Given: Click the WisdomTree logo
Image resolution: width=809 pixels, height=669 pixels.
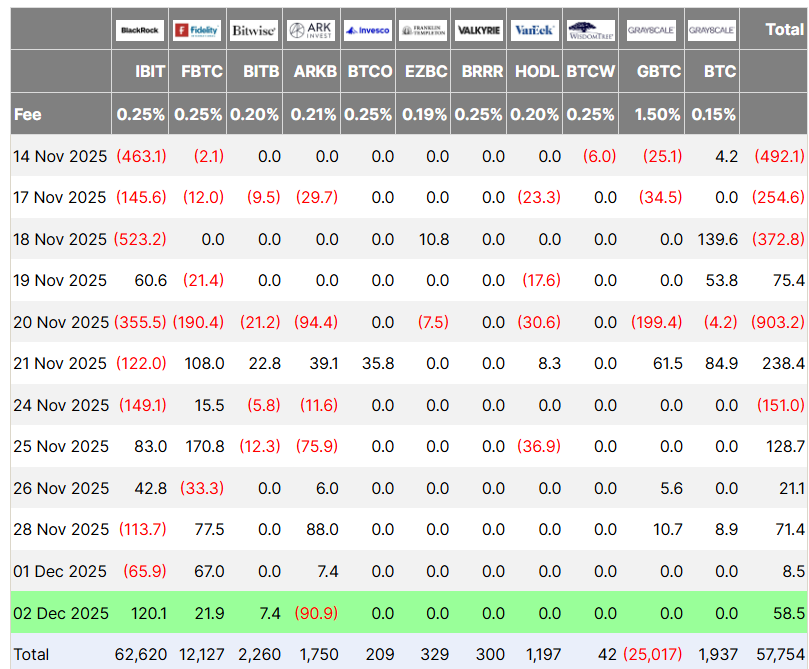Looking at the screenshot, I should (591, 30).
